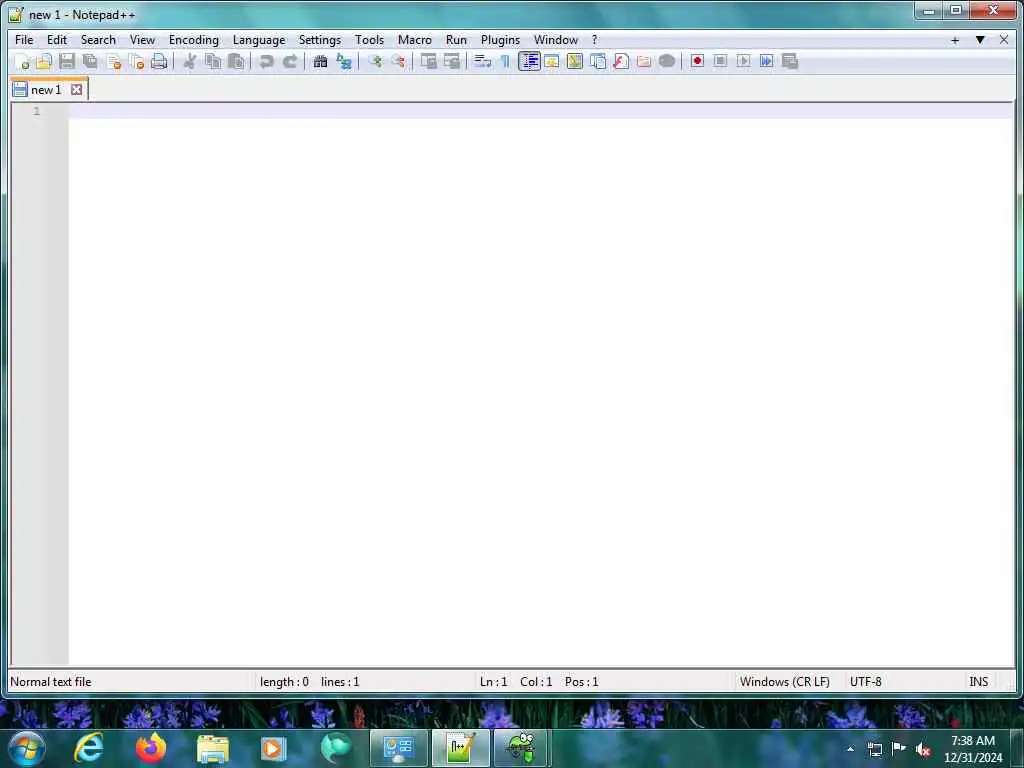Cut selection with scissors icon

click(189, 61)
